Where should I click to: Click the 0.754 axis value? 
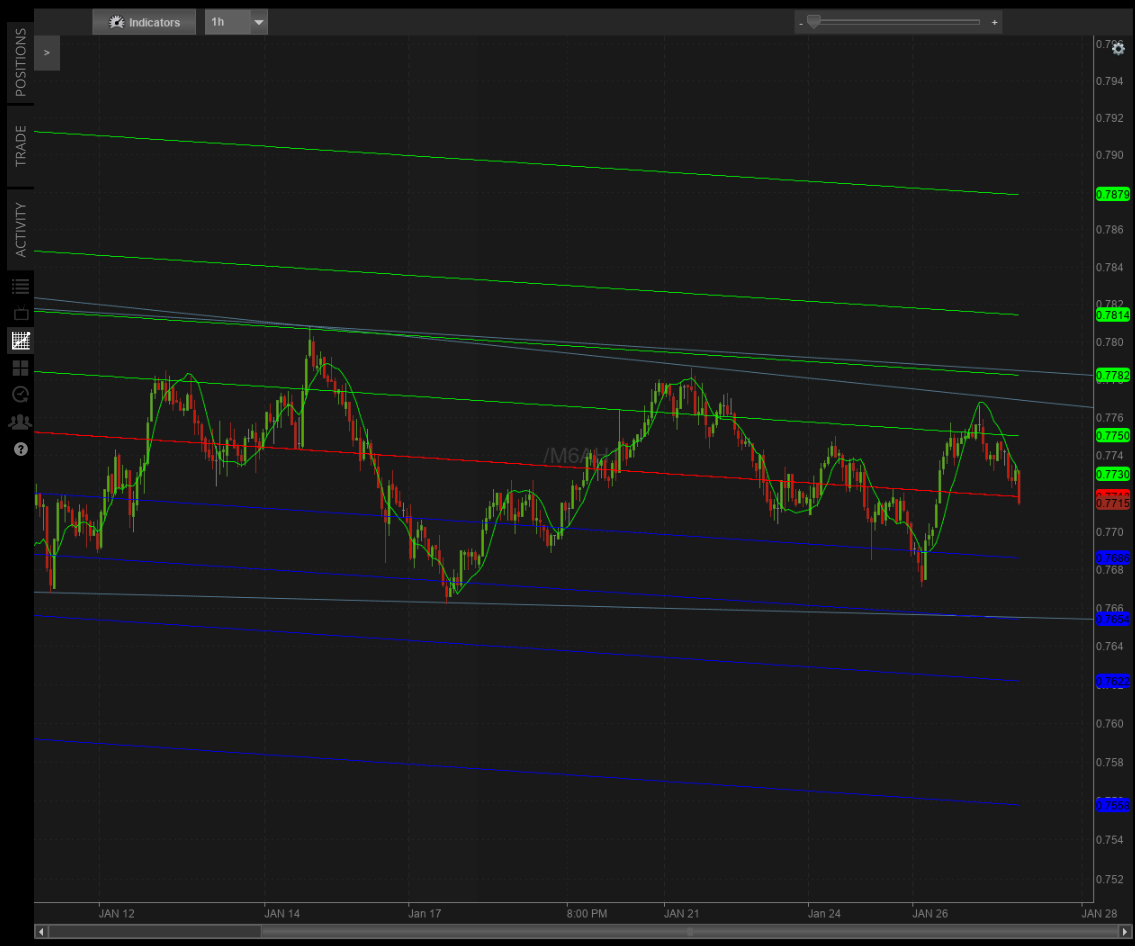1110,840
